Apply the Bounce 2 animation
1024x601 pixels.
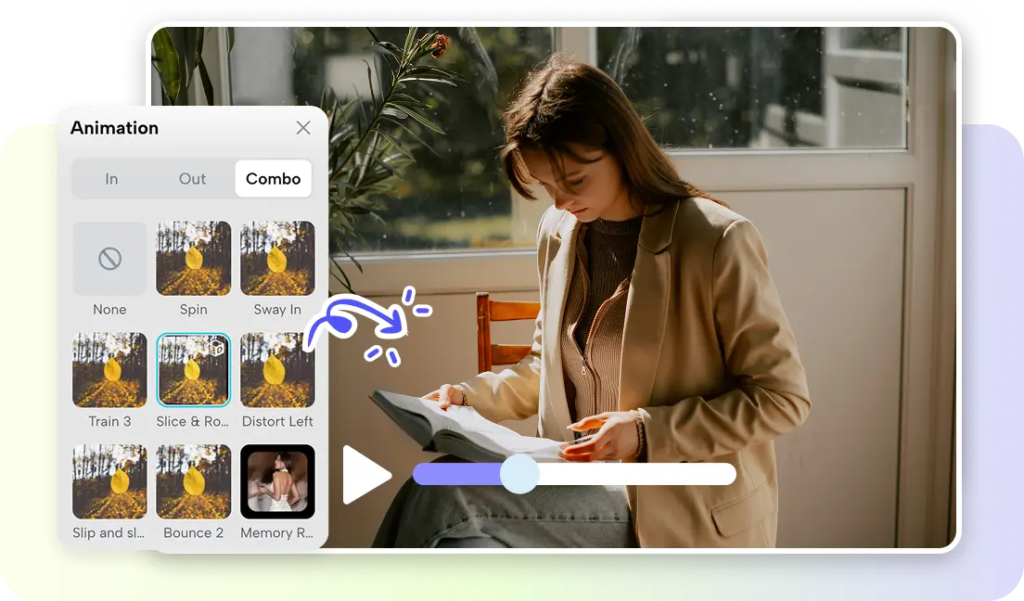point(193,481)
